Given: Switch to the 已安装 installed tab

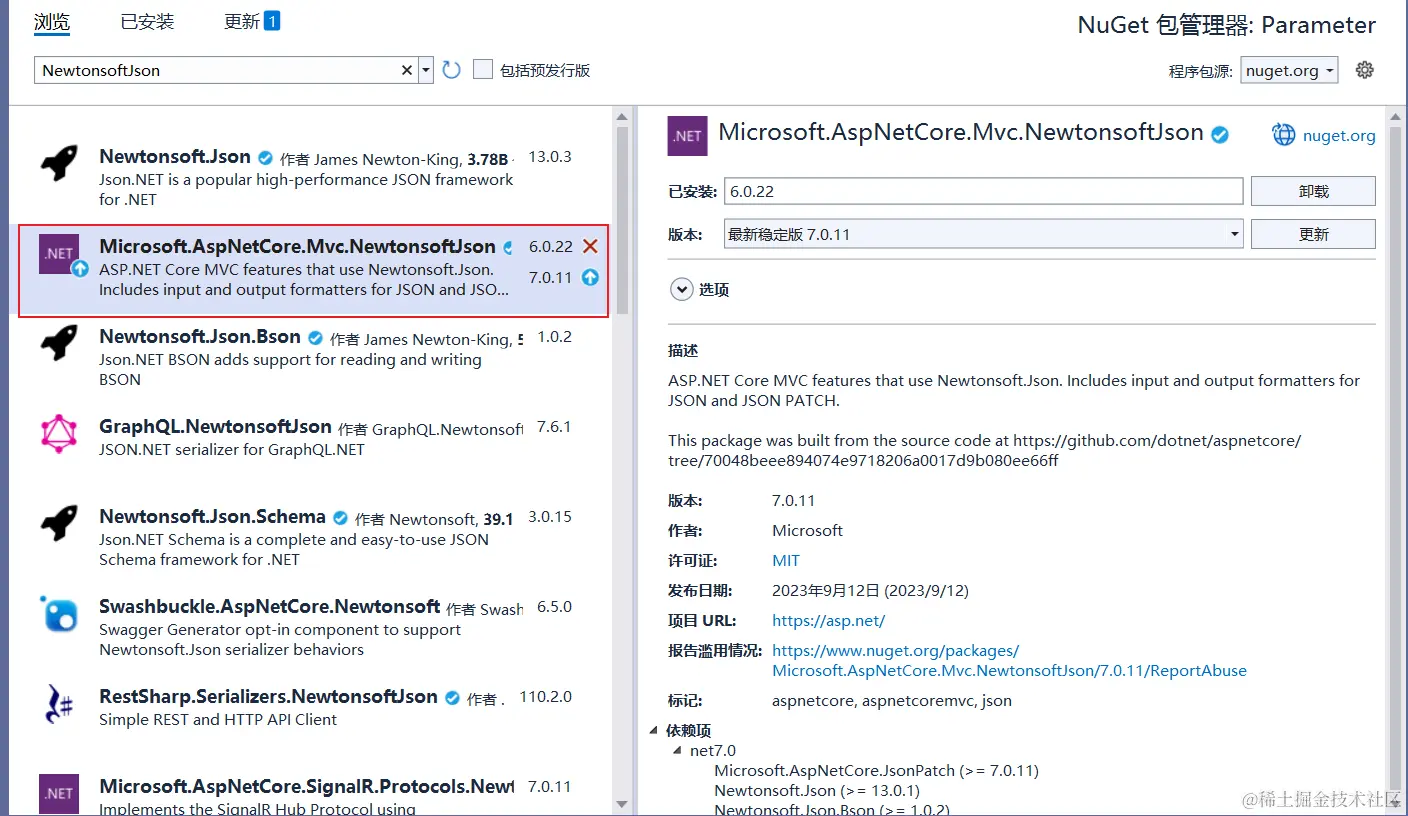Looking at the screenshot, I should [147, 21].
